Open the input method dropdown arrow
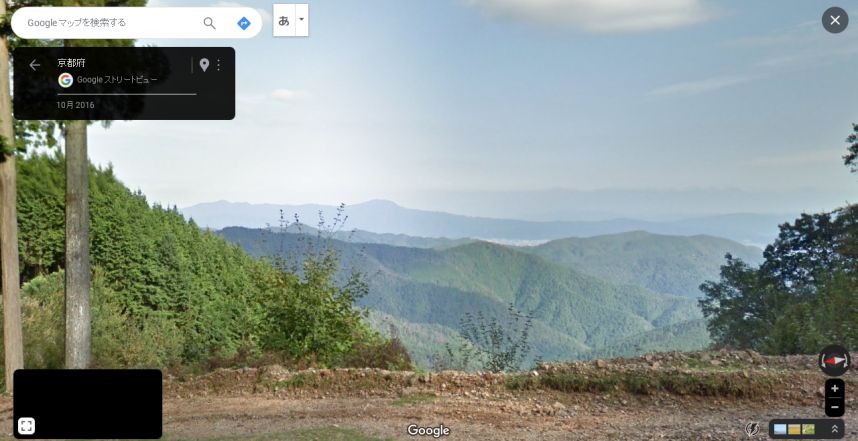This screenshot has height=441, width=858. [302, 21]
